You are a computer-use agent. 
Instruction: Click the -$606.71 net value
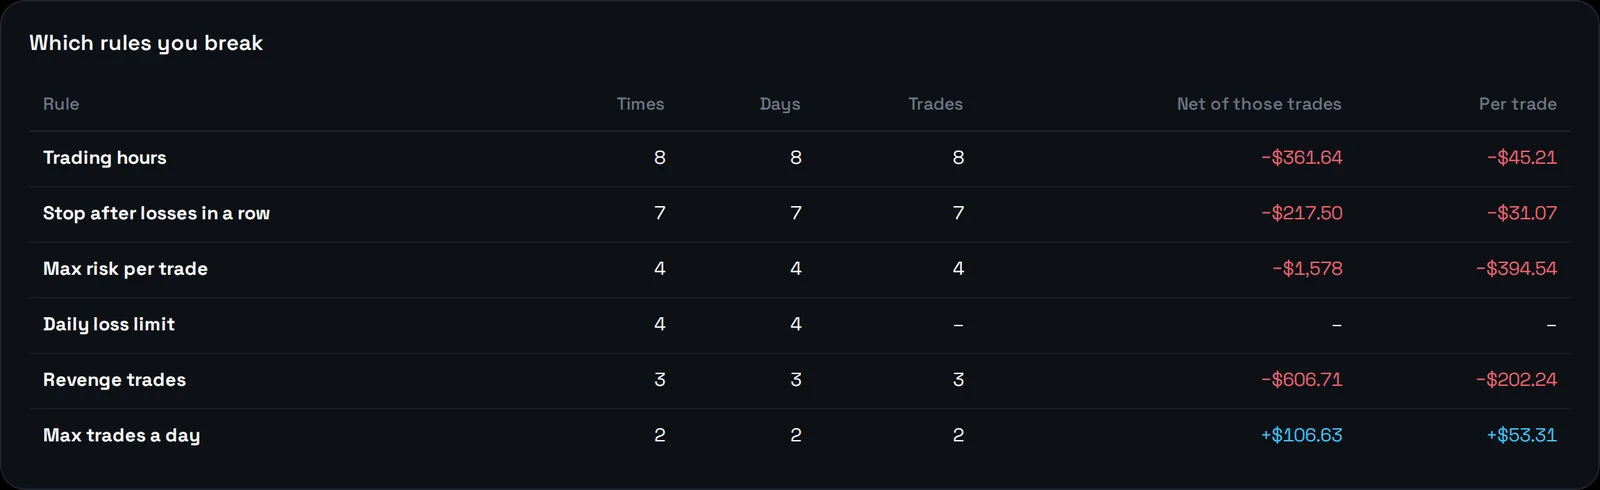coord(1301,380)
